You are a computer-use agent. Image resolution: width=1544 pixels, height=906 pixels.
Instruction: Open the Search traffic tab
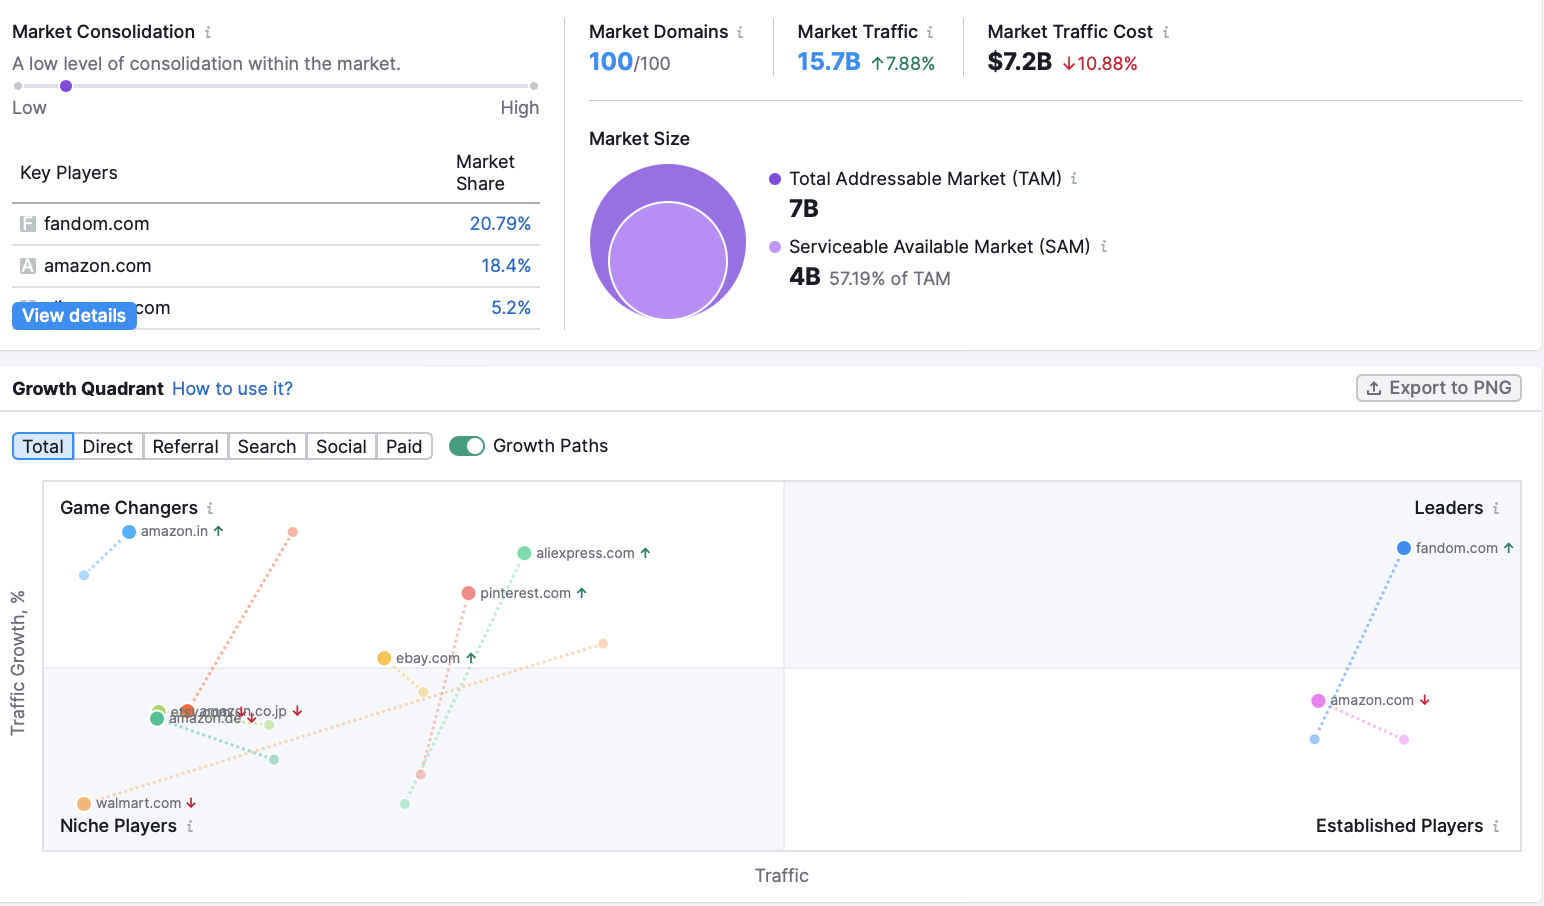(267, 446)
